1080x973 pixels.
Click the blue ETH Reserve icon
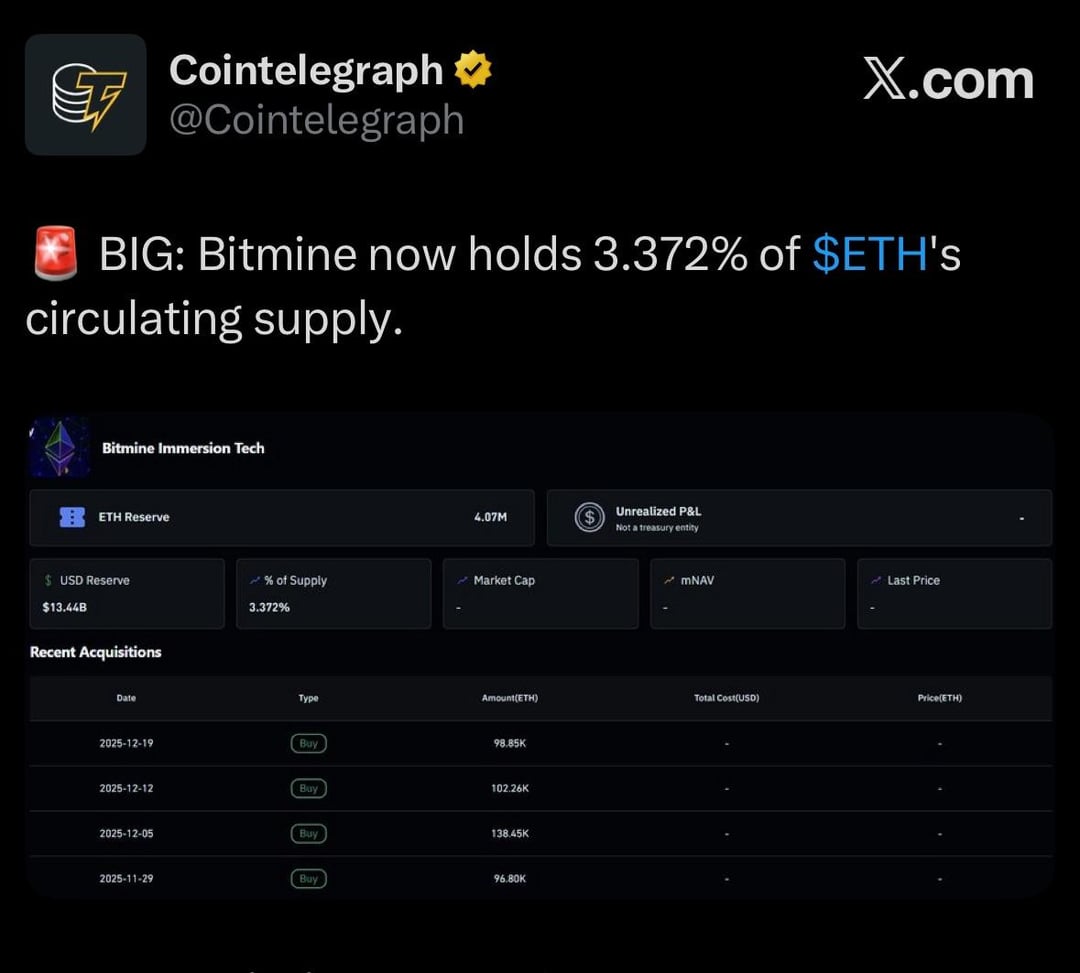coord(72,517)
